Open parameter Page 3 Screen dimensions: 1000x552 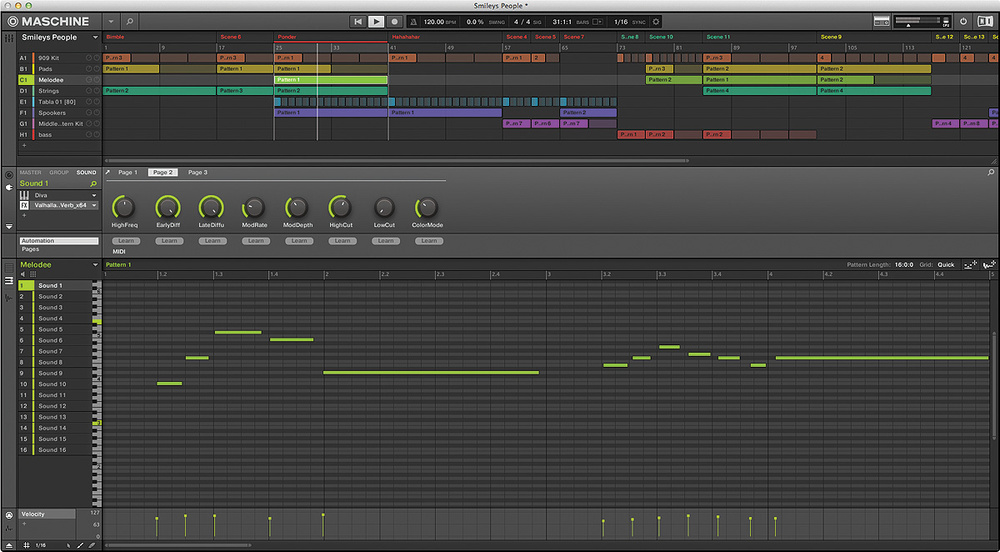[198, 173]
